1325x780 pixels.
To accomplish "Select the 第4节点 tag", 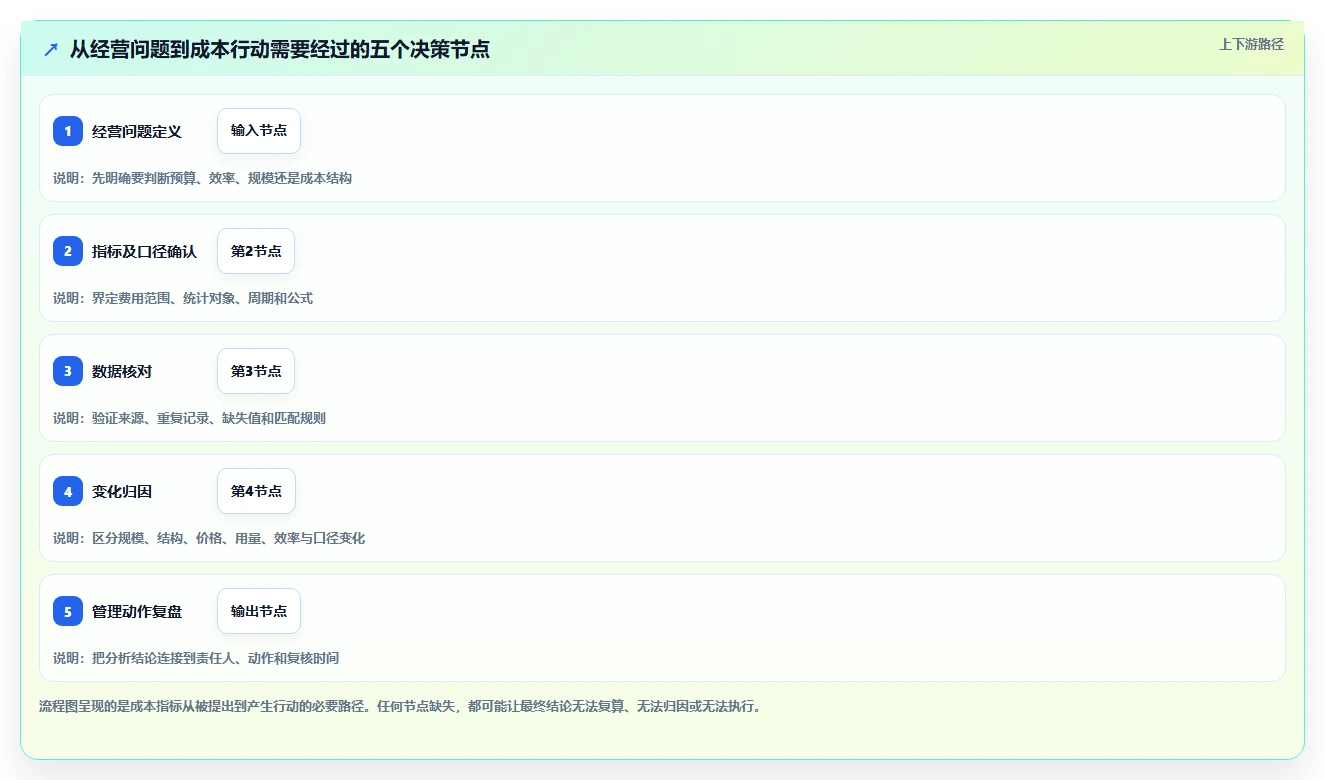I will [256, 491].
